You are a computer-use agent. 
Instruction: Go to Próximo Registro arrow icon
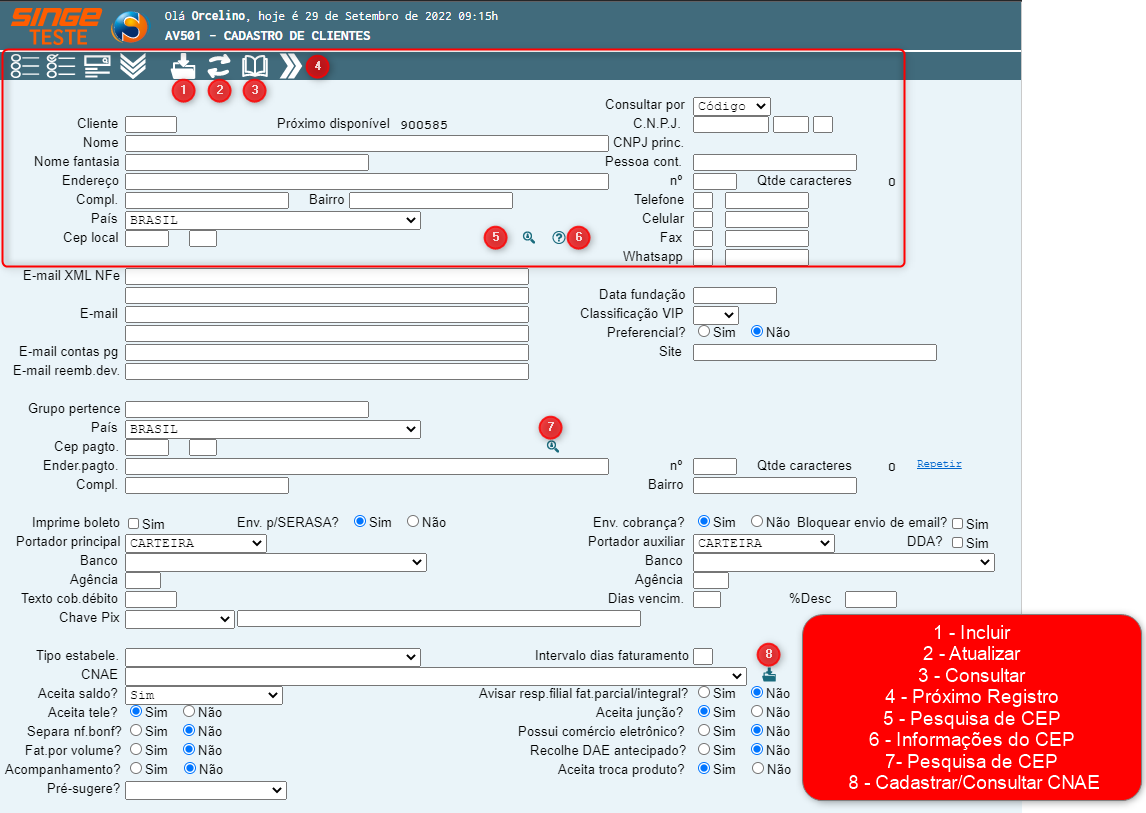[290, 67]
